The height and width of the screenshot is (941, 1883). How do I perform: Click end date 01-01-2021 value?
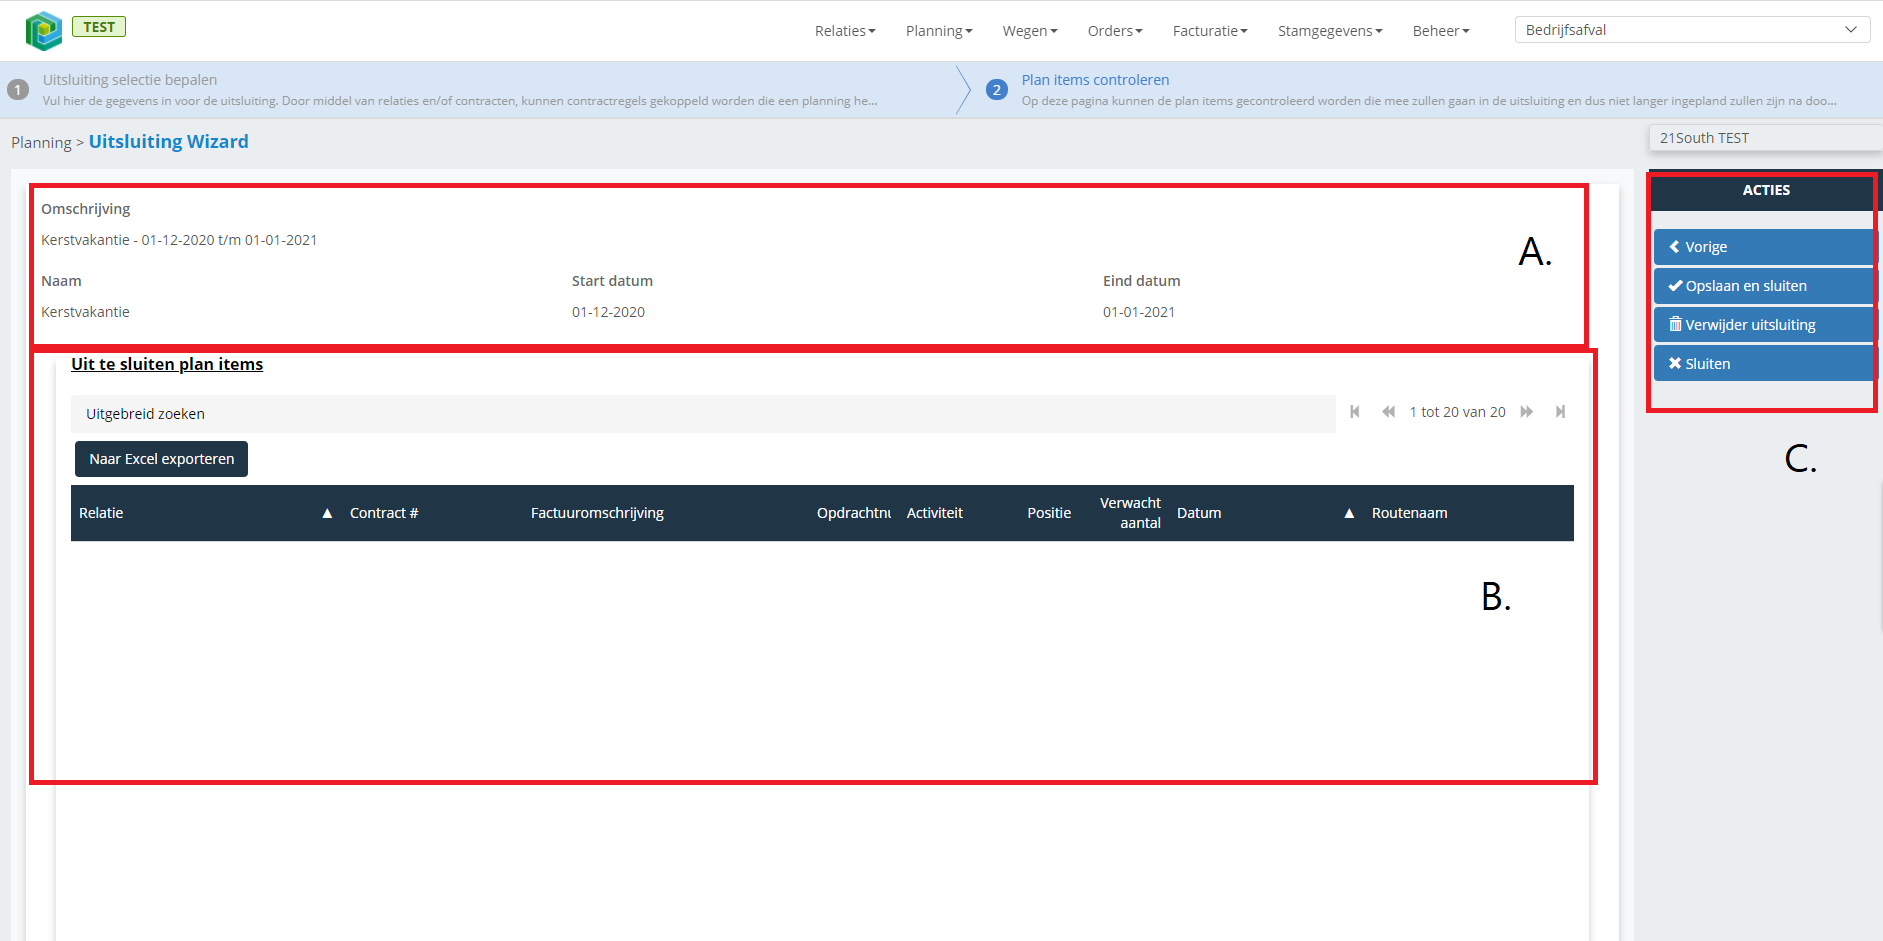pos(1139,312)
